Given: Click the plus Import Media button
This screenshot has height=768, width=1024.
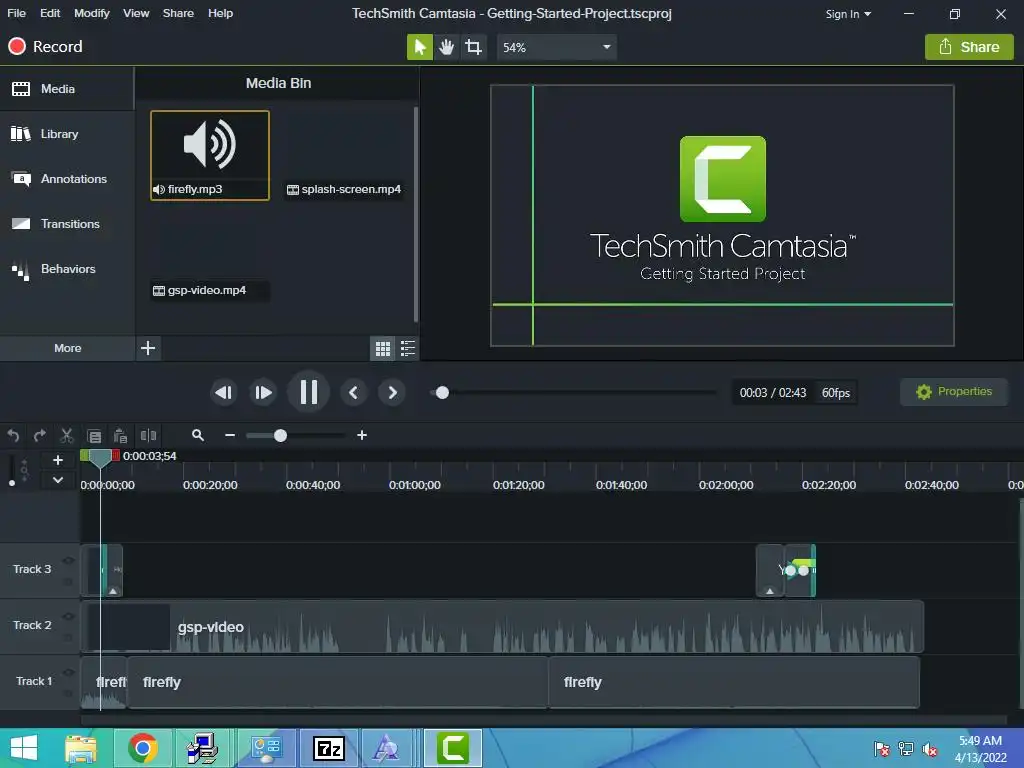Looking at the screenshot, I should [x=148, y=348].
